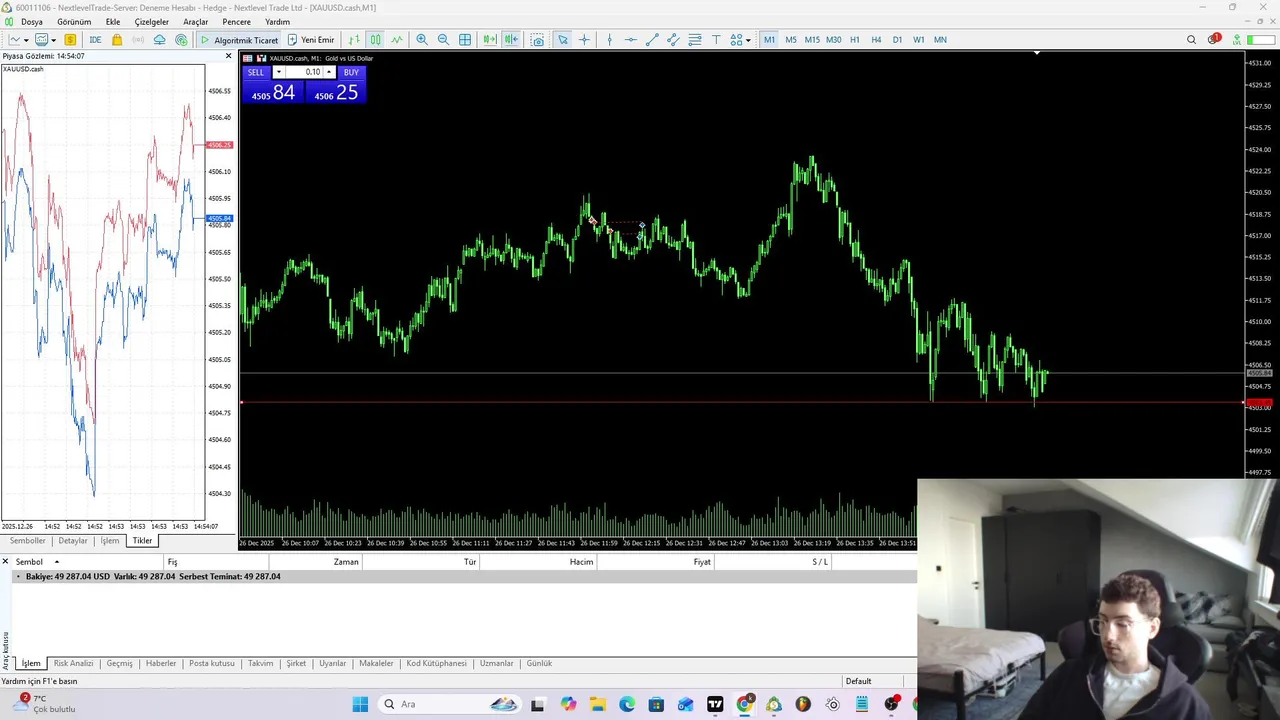Viewport: 1280px width, 720px height.
Task: Click the yellow dollar market watch icon
Action: 70,40
